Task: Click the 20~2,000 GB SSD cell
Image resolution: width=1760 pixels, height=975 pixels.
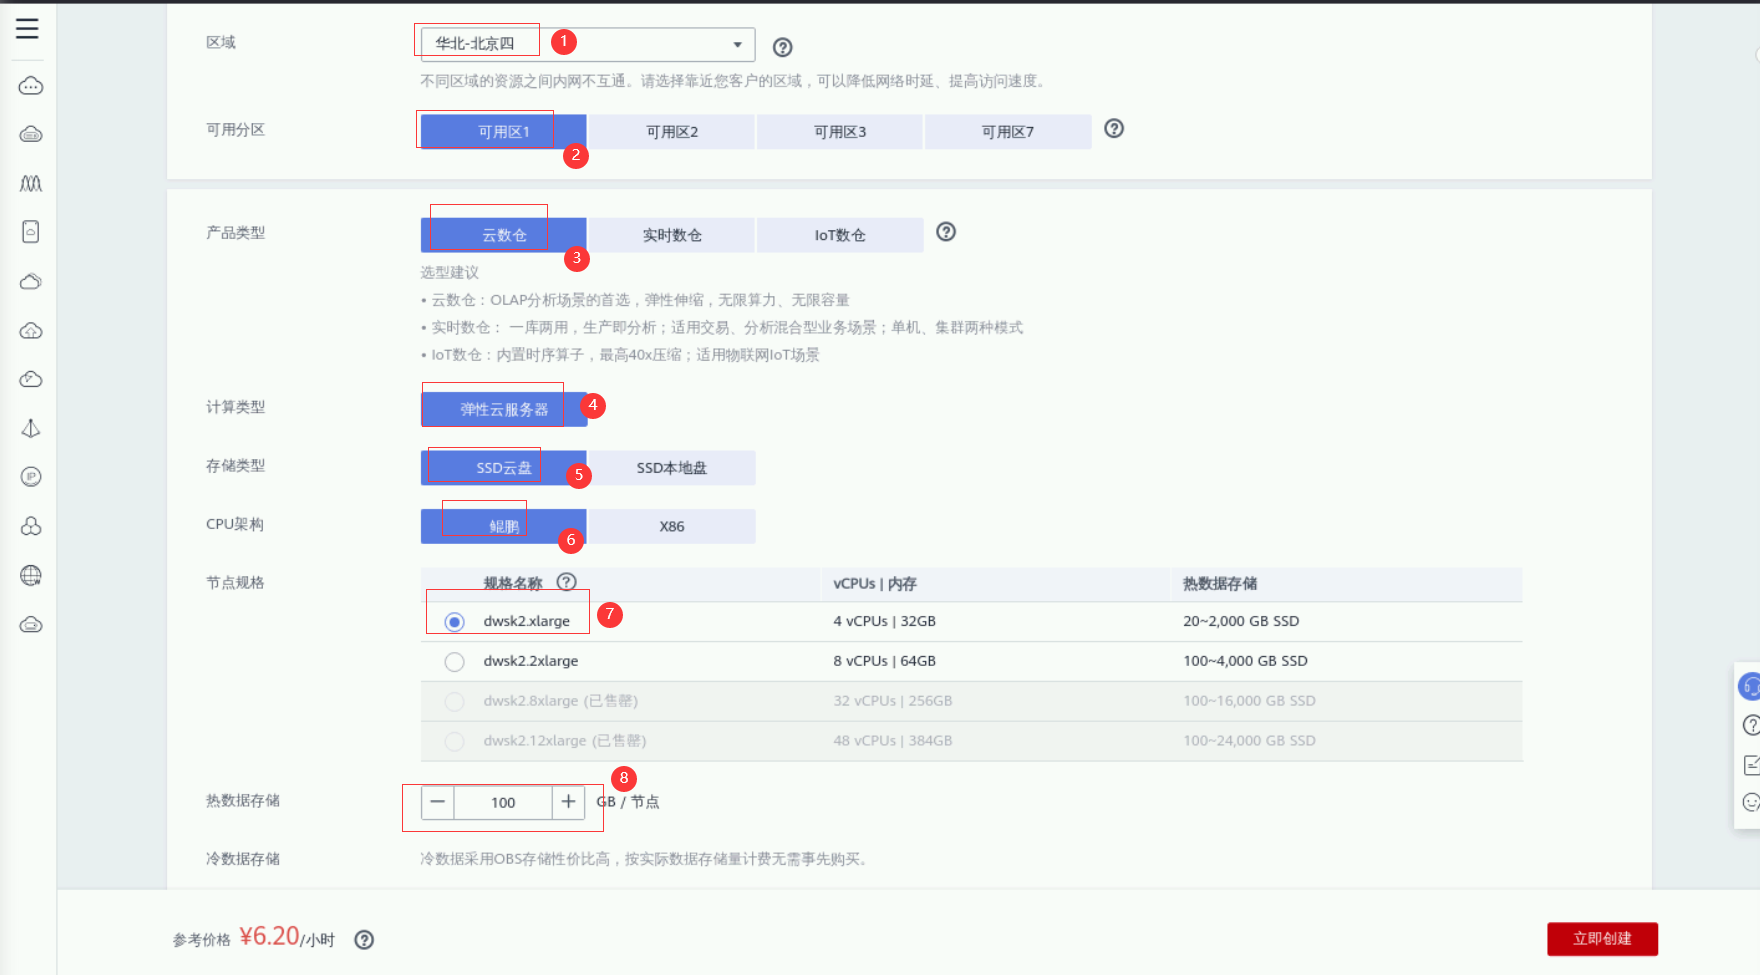Action: pos(1241,621)
